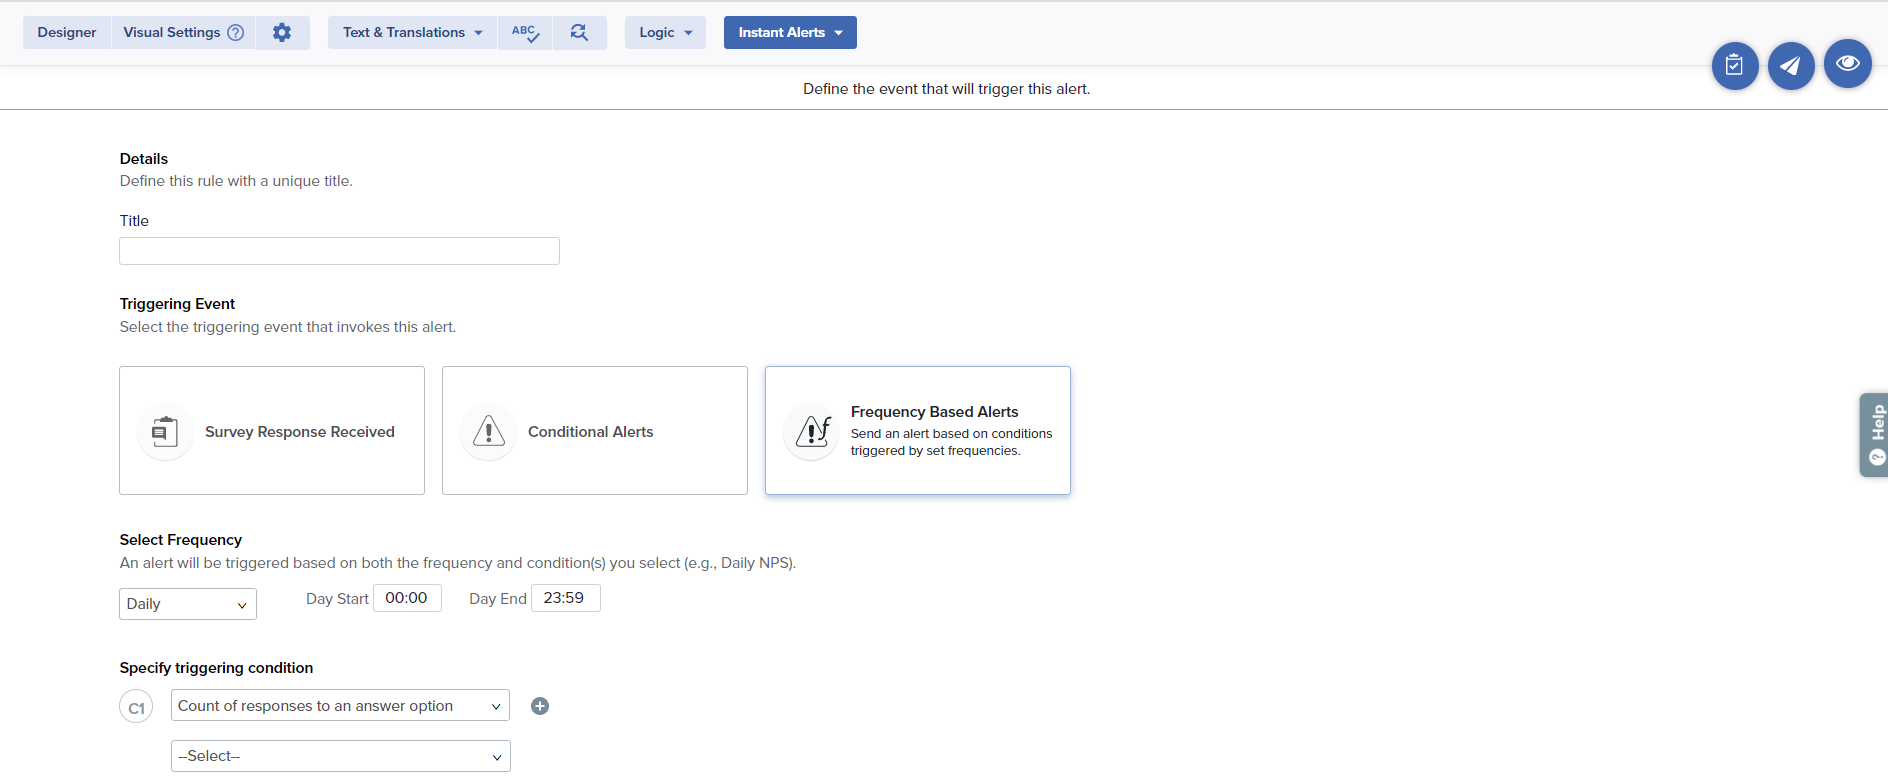This screenshot has width=1888, height=780.
Task: Click the eye preview icon
Action: click(1847, 64)
